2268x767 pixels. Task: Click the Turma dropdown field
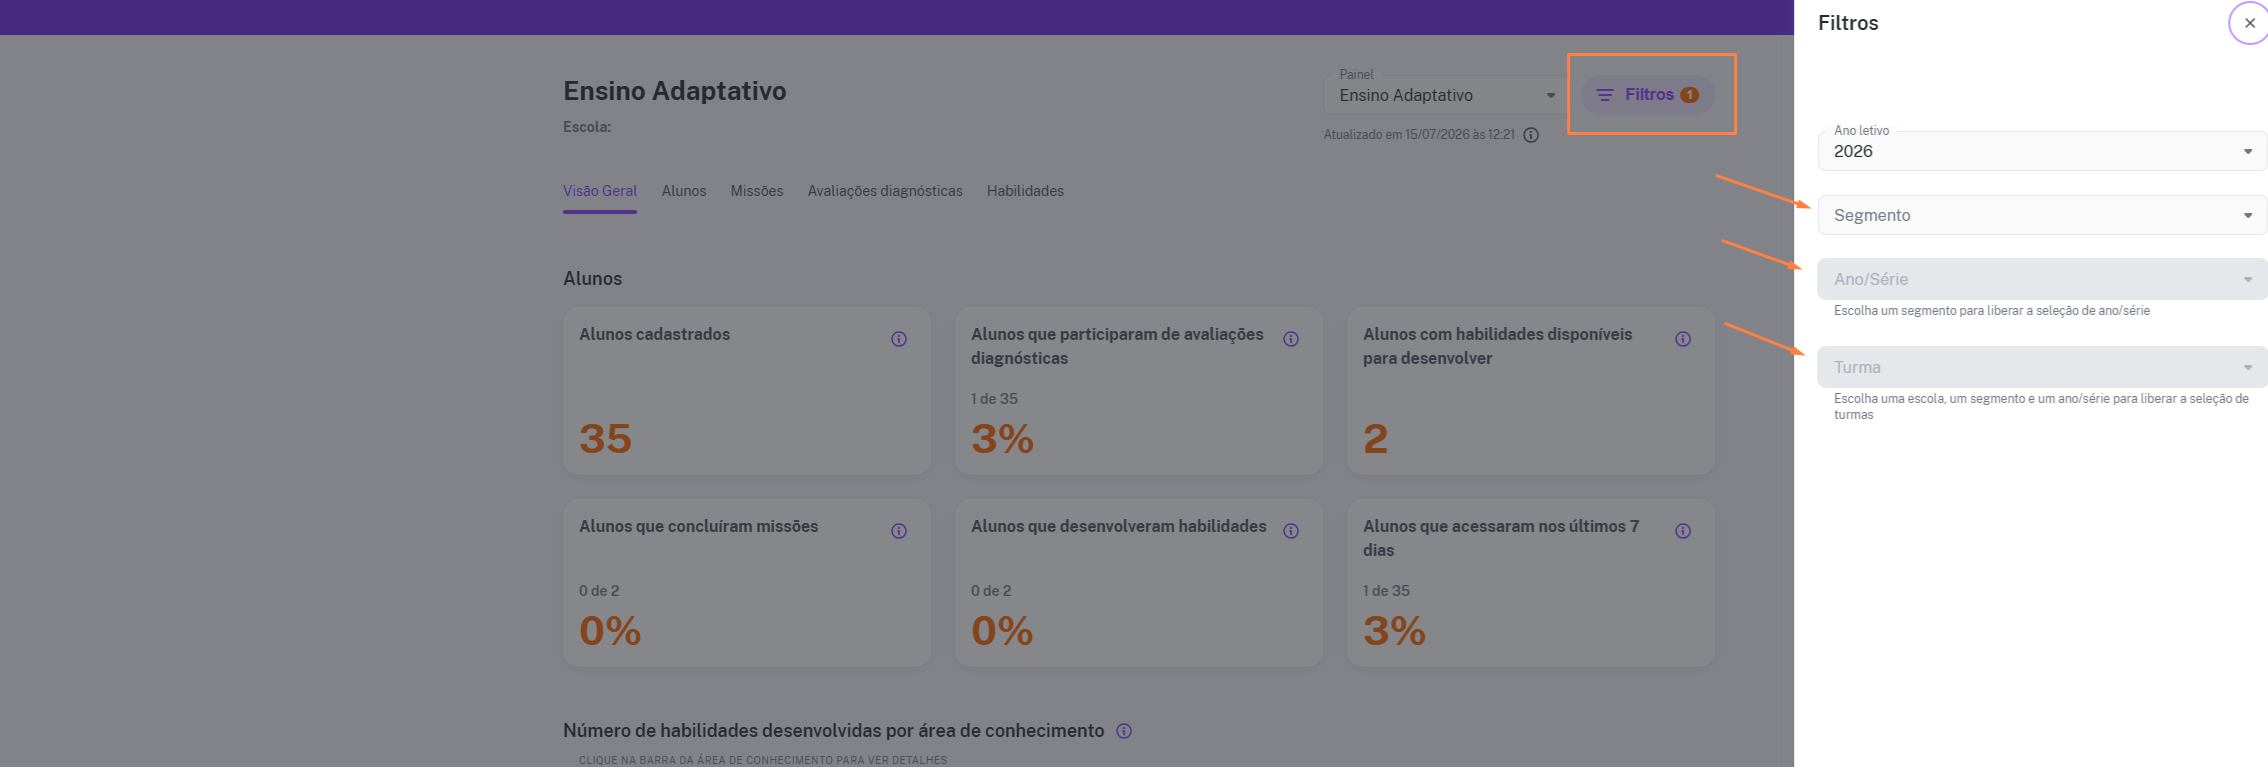point(2042,367)
